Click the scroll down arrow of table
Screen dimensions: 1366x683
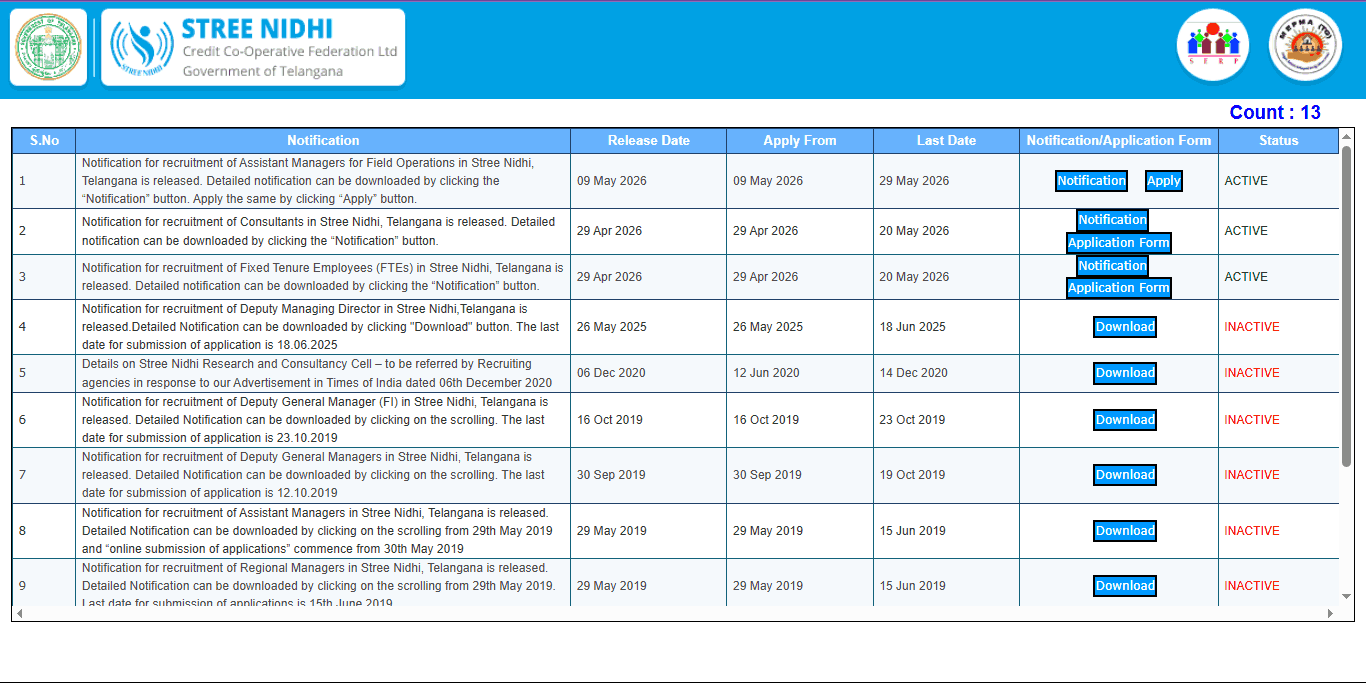[x=1346, y=596]
